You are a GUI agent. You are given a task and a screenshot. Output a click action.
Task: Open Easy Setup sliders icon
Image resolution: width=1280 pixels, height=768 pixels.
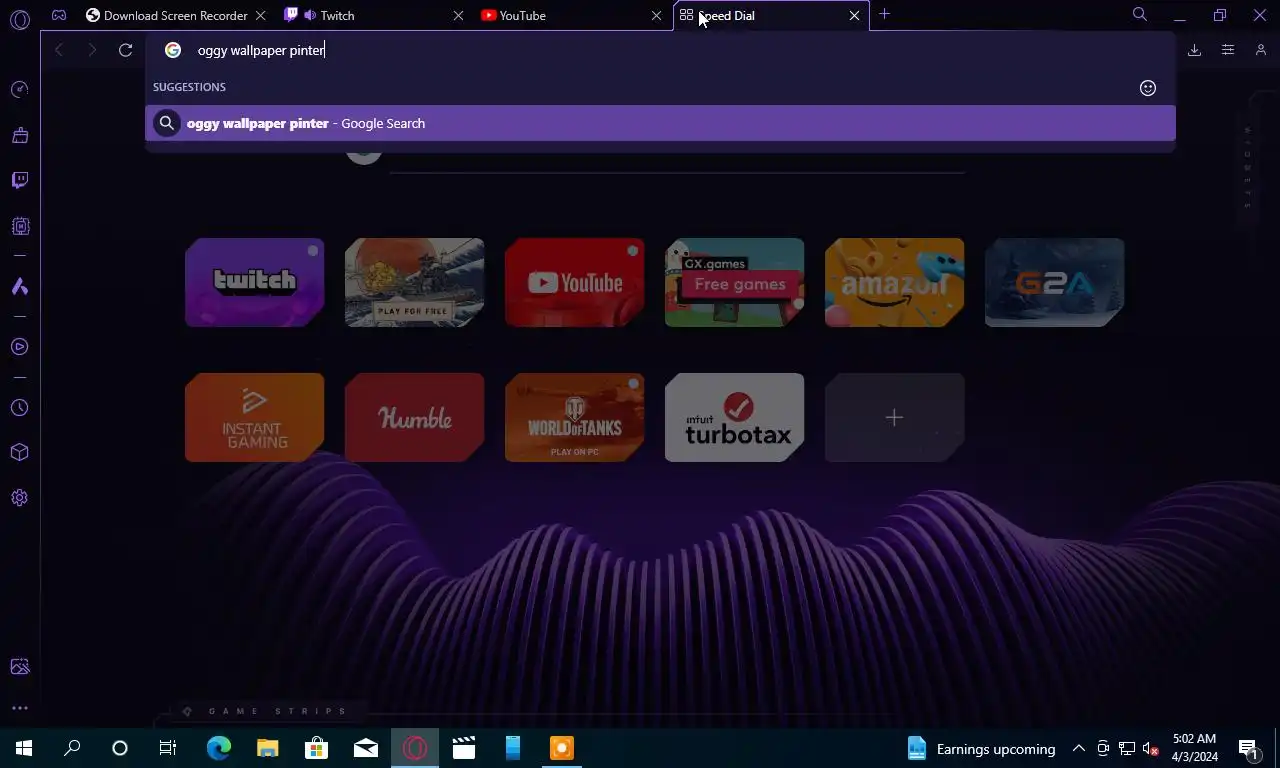[x=1228, y=50]
